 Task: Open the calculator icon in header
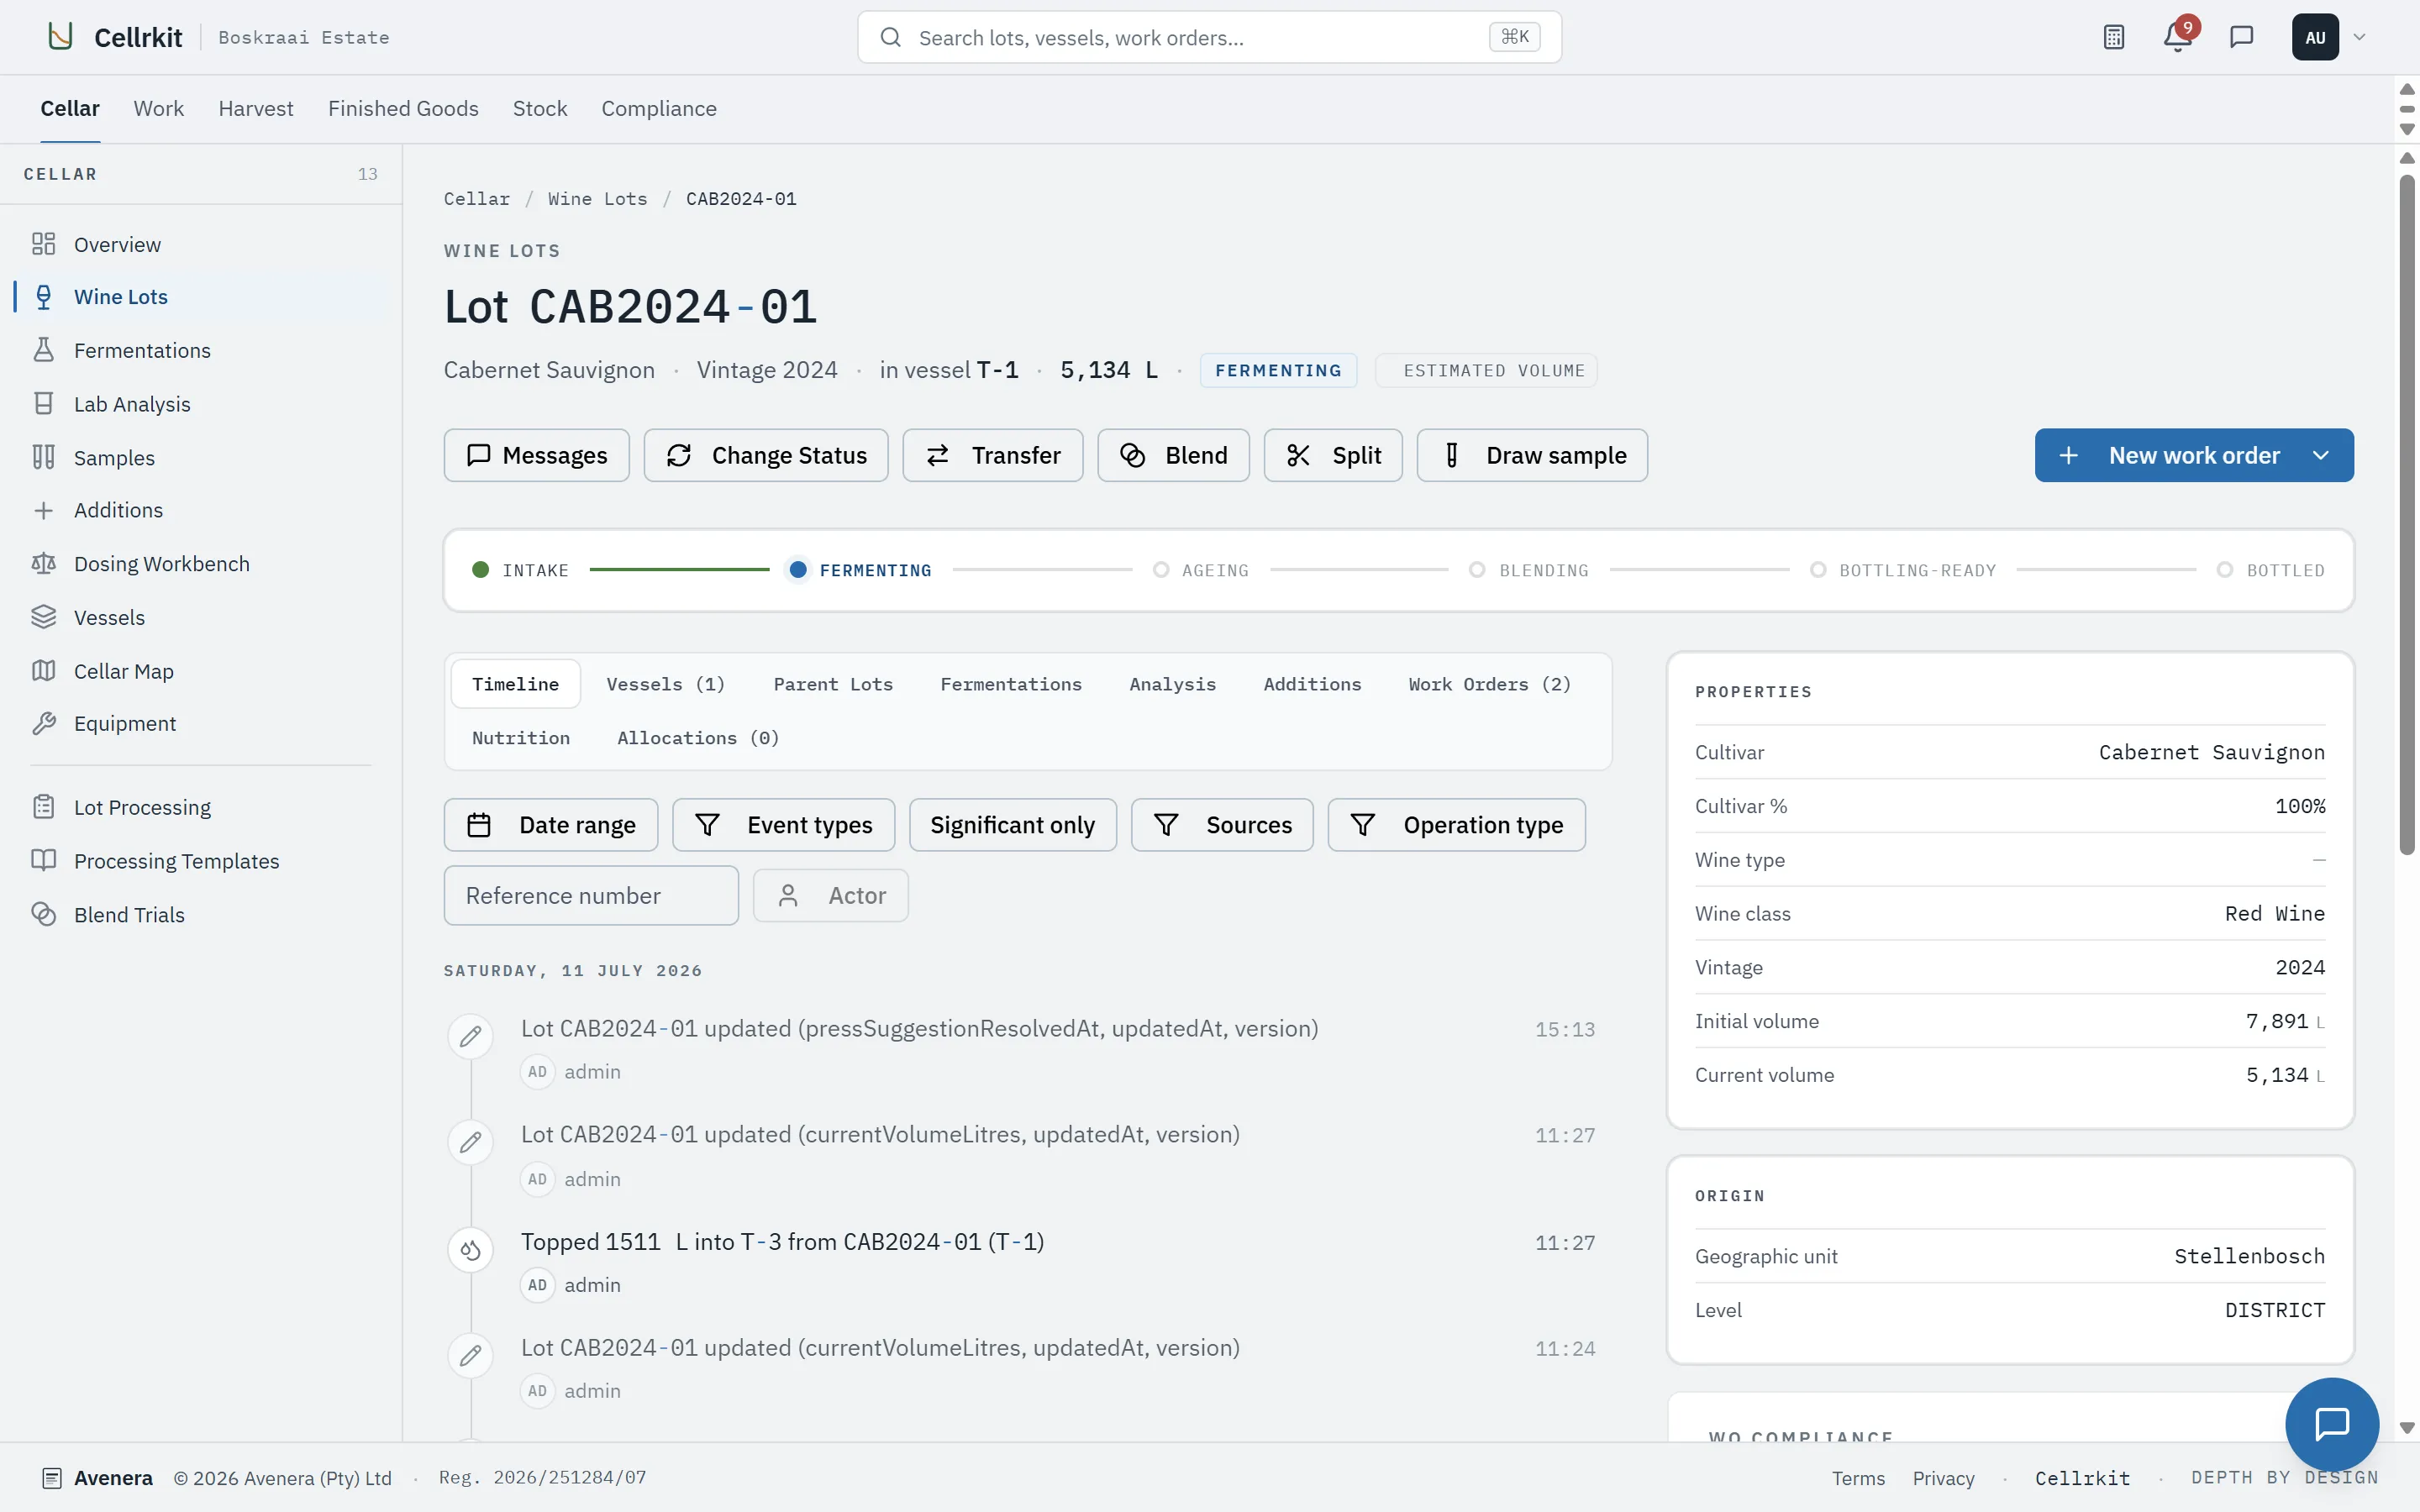tap(2113, 37)
